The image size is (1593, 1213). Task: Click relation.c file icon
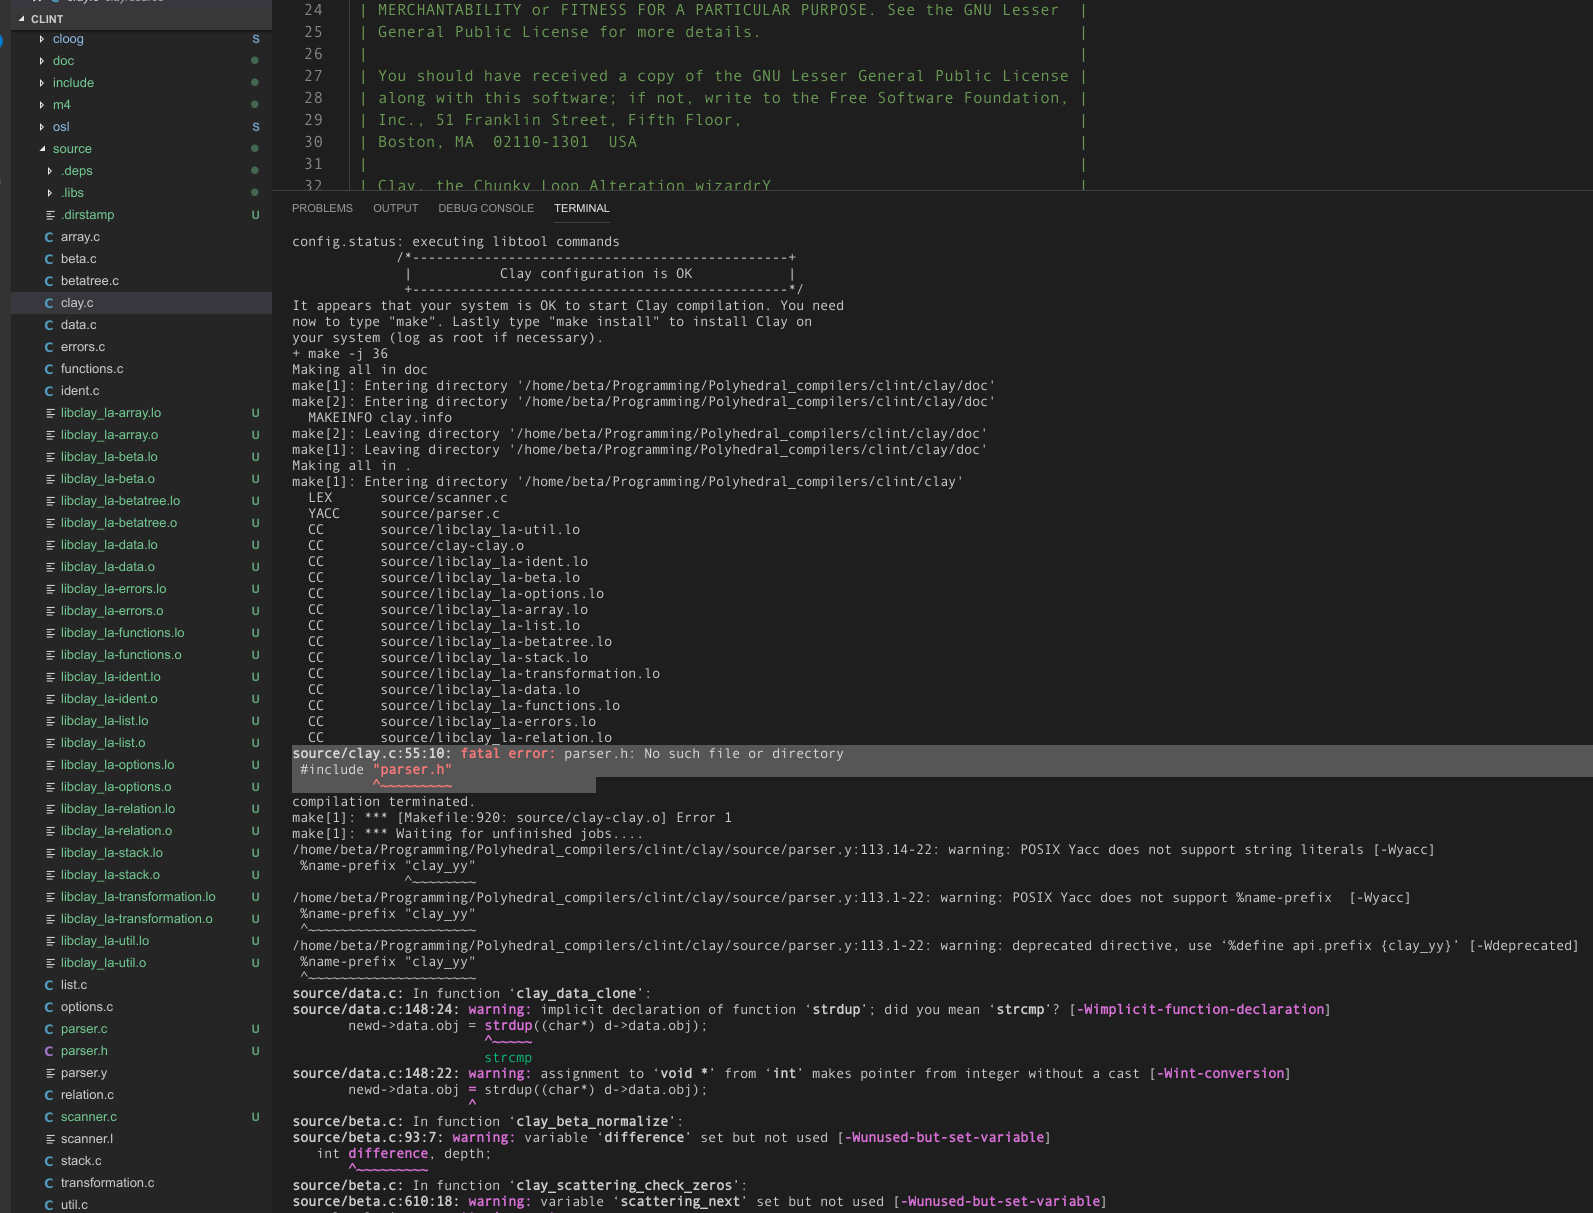49,1095
